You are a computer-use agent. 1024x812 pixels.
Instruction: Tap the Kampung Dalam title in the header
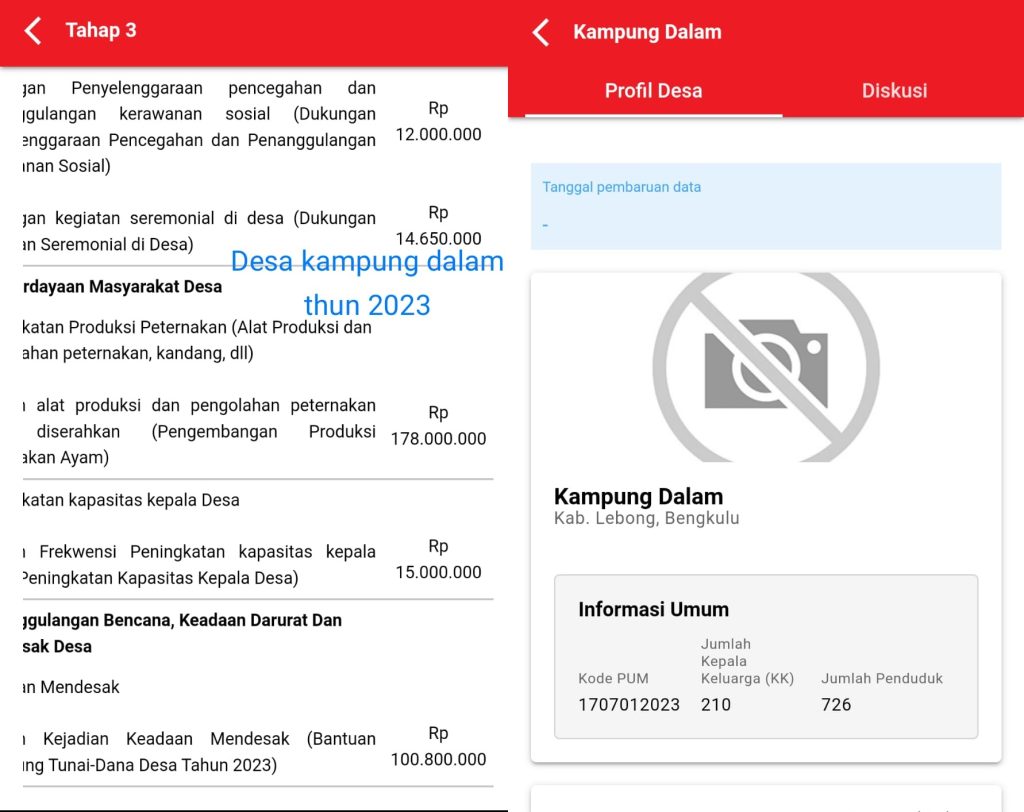pos(647,32)
